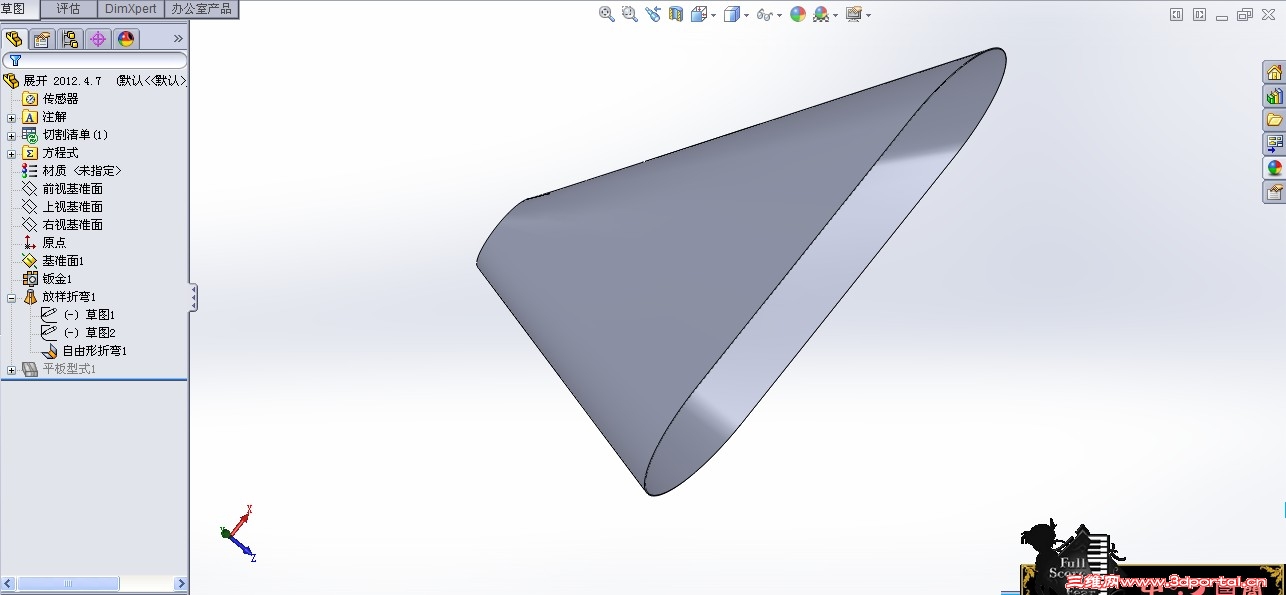This screenshot has height=595, width=1286.
Task: Switch to the ConfigurationManager tab
Action: [x=70, y=39]
